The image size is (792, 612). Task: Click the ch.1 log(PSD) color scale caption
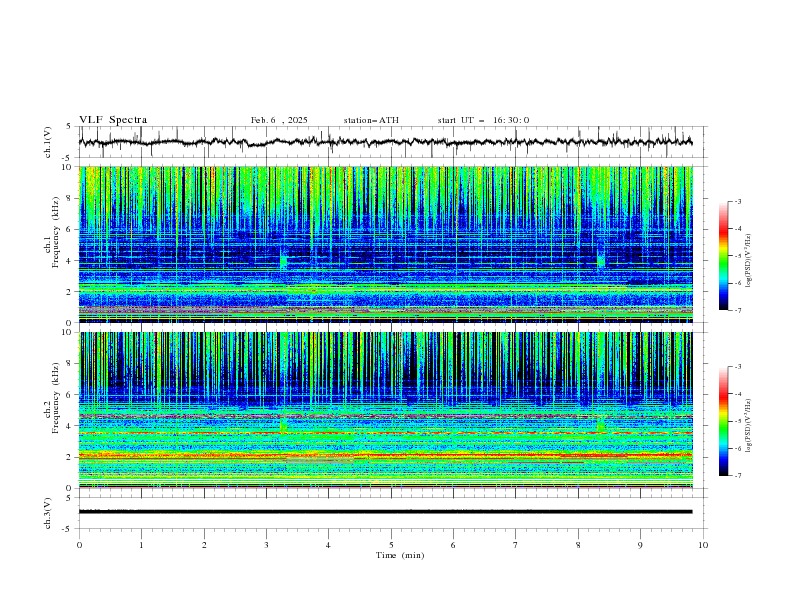749,261
